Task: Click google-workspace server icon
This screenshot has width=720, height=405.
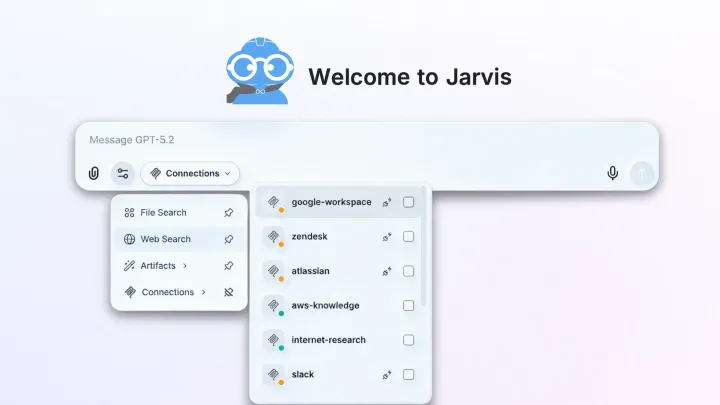Action: point(274,202)
